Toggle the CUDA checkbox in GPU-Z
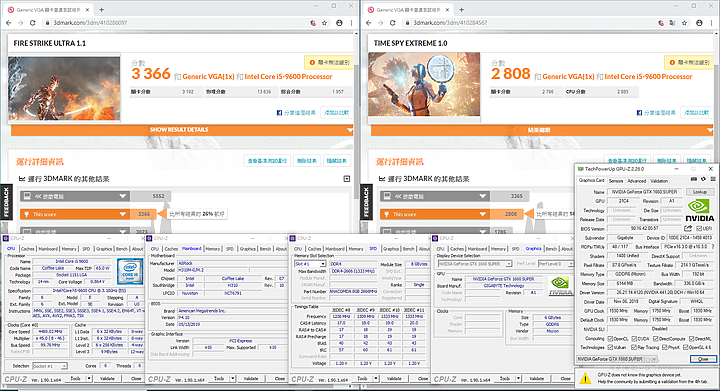Screen dimensions: 720x391 [x=634, y=339]
